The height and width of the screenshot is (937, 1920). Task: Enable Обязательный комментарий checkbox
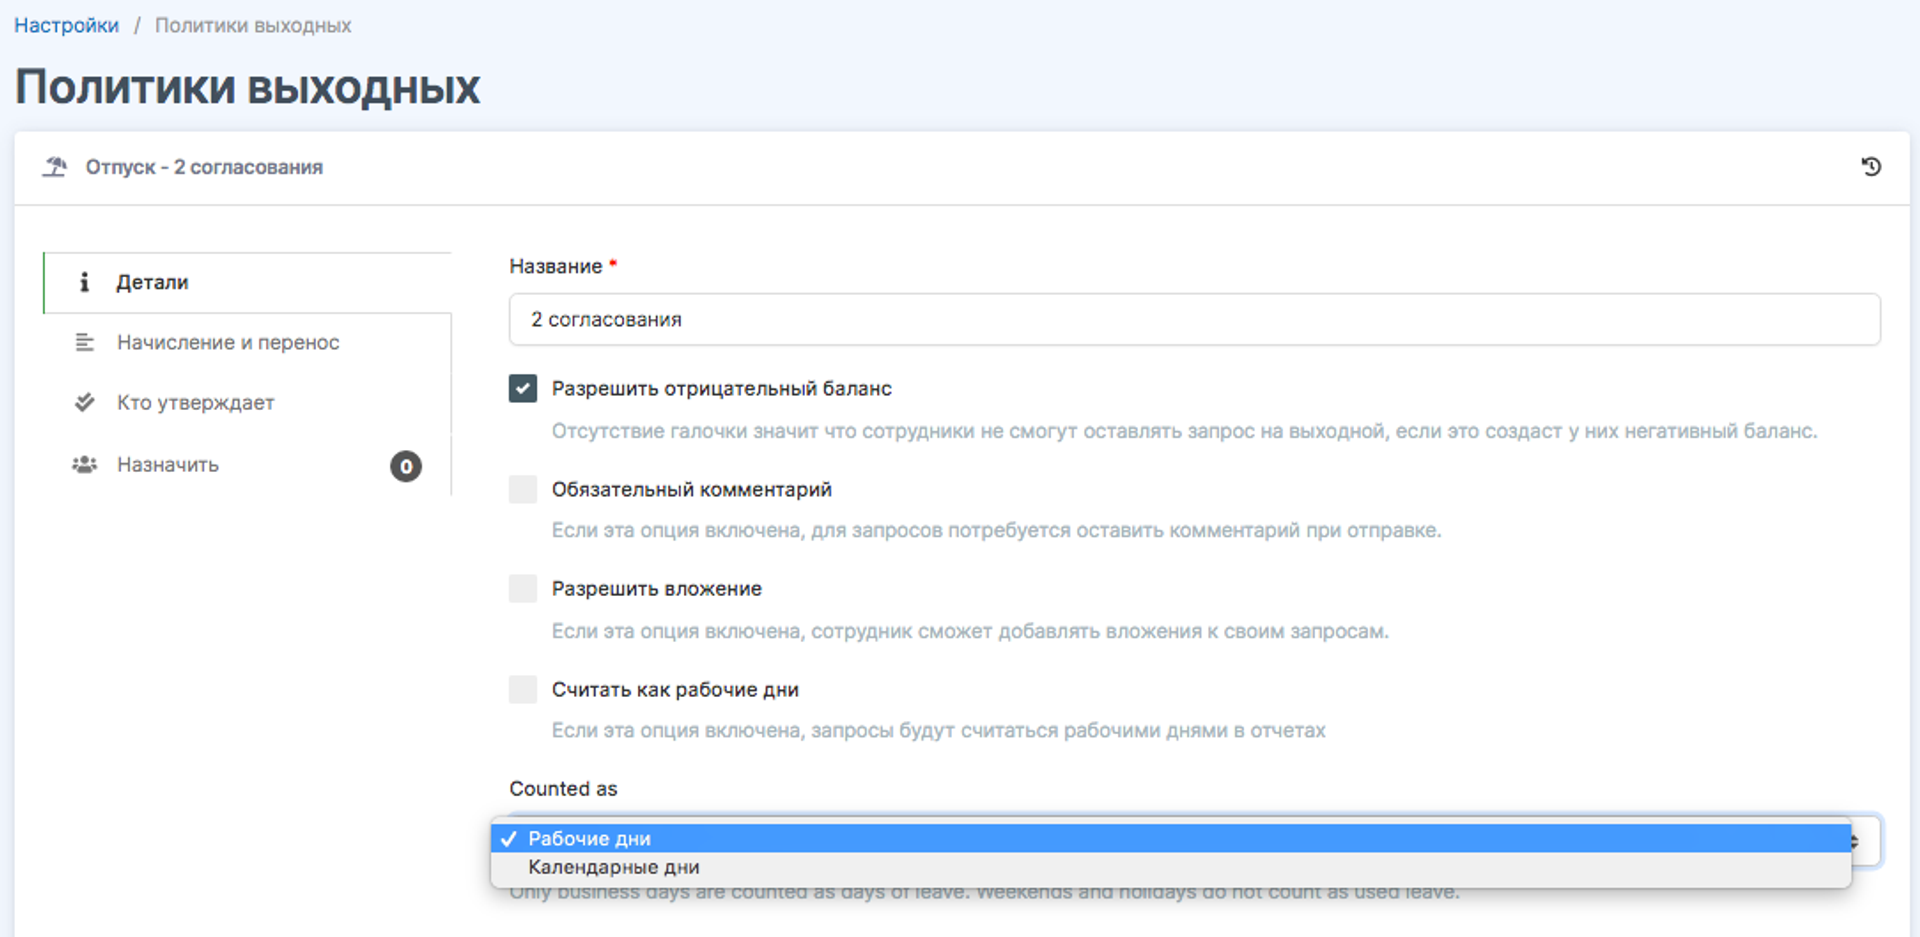coord(523,489)
